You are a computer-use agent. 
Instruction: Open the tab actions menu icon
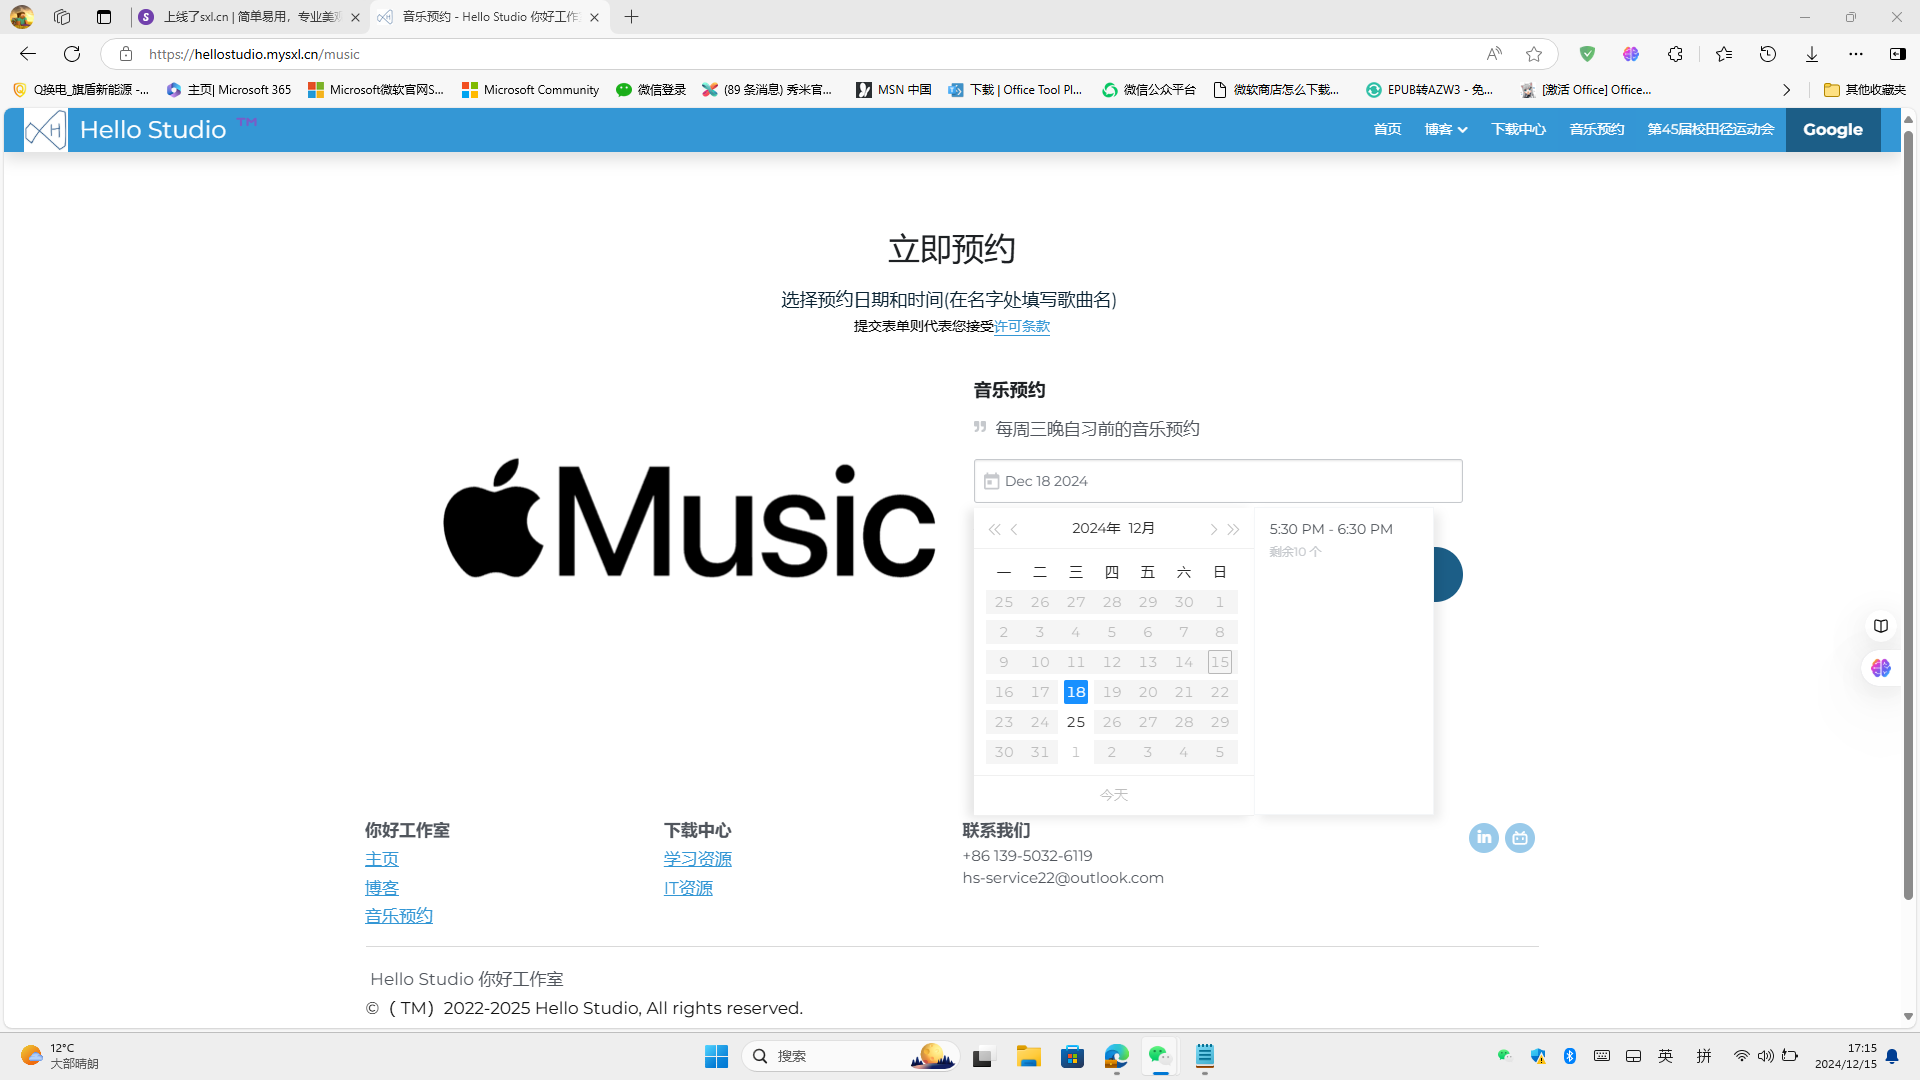pos(104,17)
